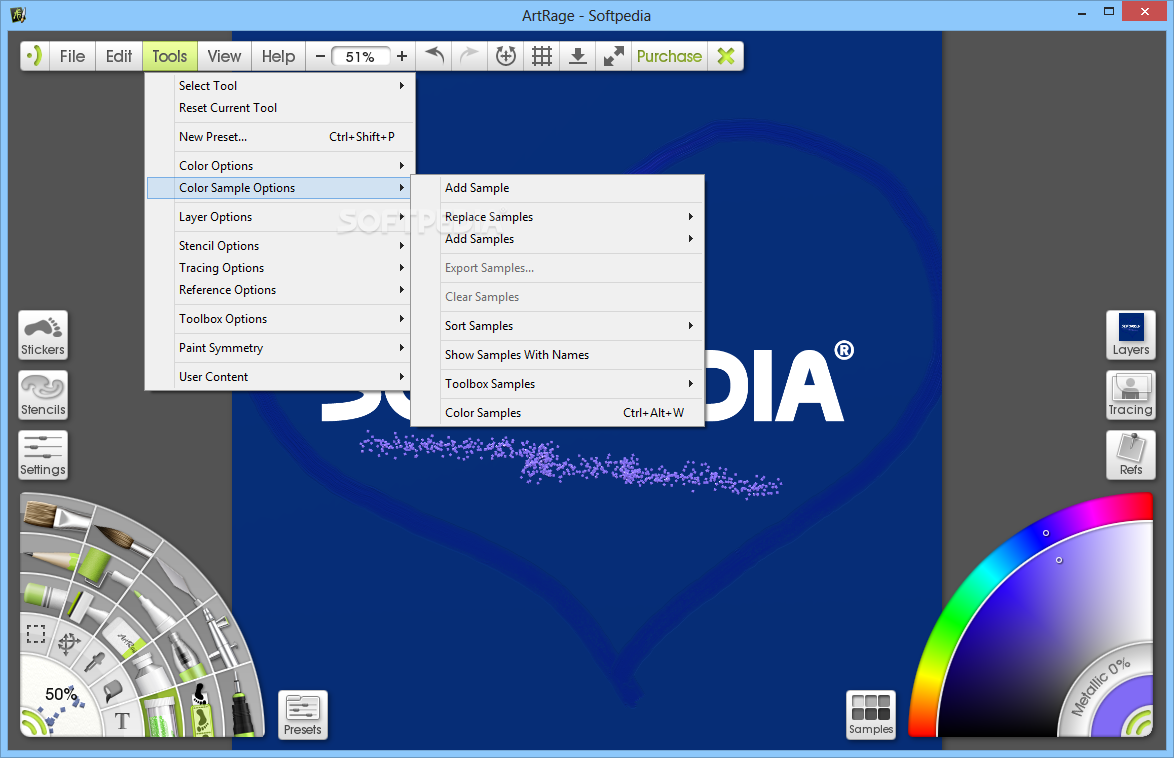This screenshot has width=1174, height=758.
Task: Select the Transform tool
Action: 69,643
